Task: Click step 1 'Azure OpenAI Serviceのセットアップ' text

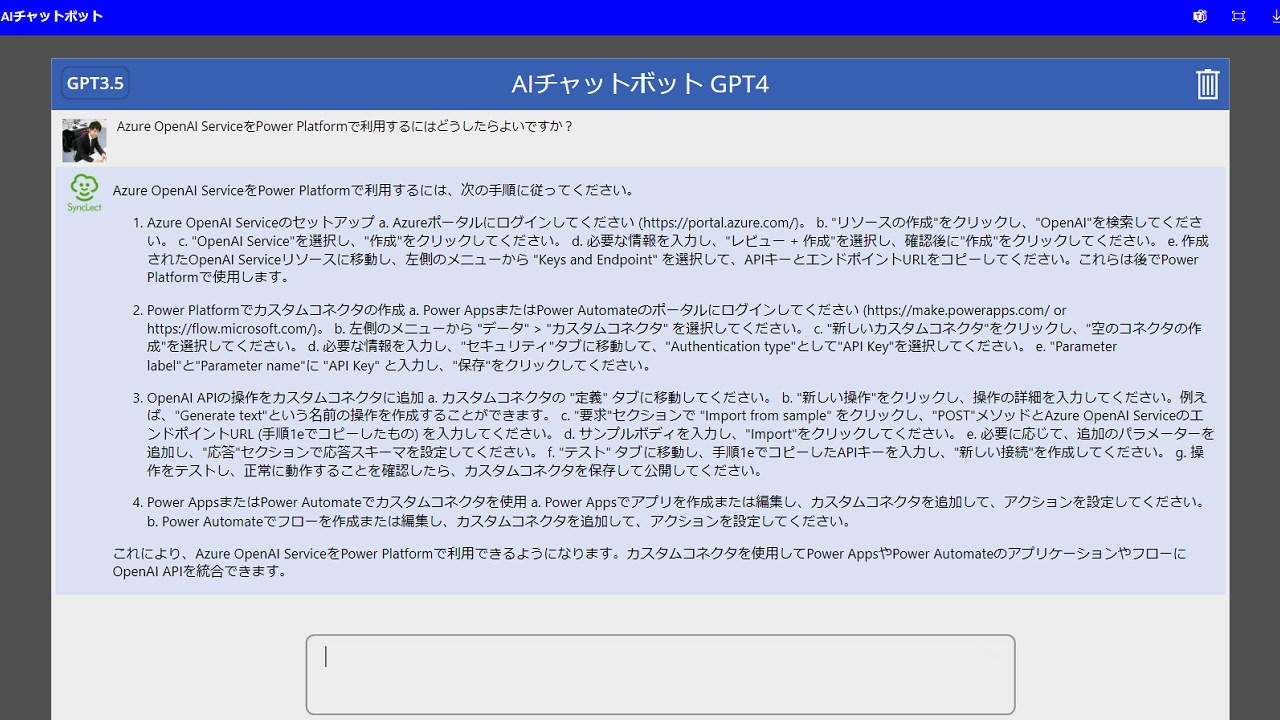Action: coord(260,222)
